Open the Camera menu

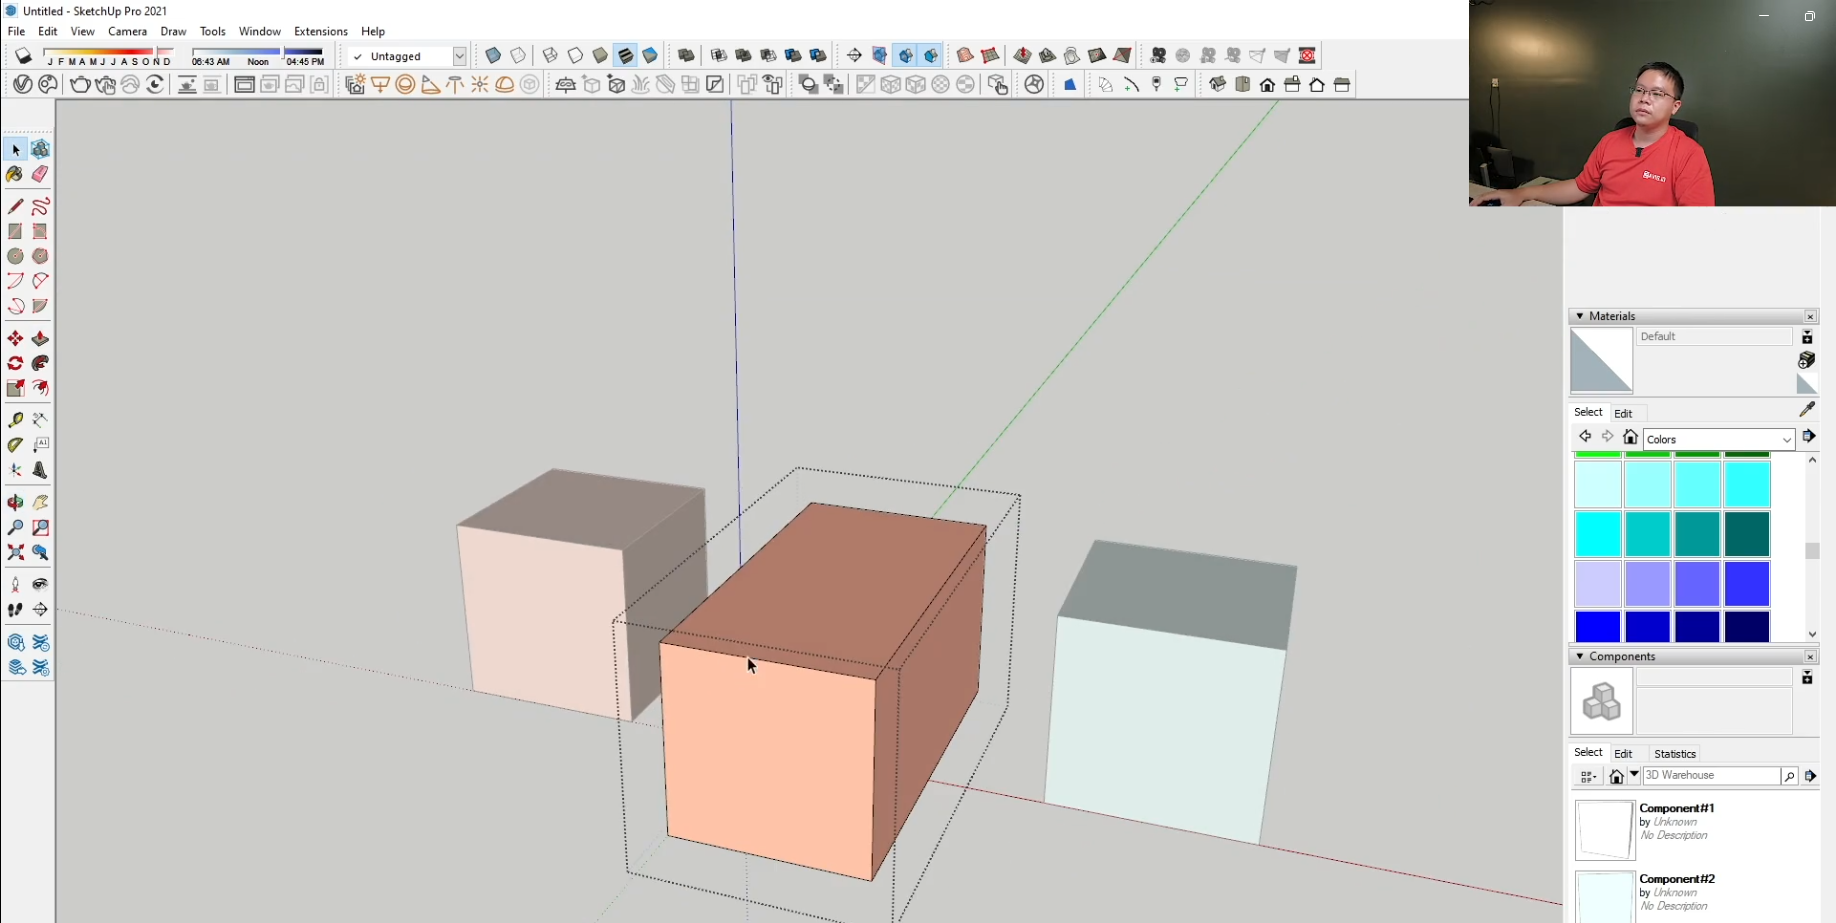[127, 31]
